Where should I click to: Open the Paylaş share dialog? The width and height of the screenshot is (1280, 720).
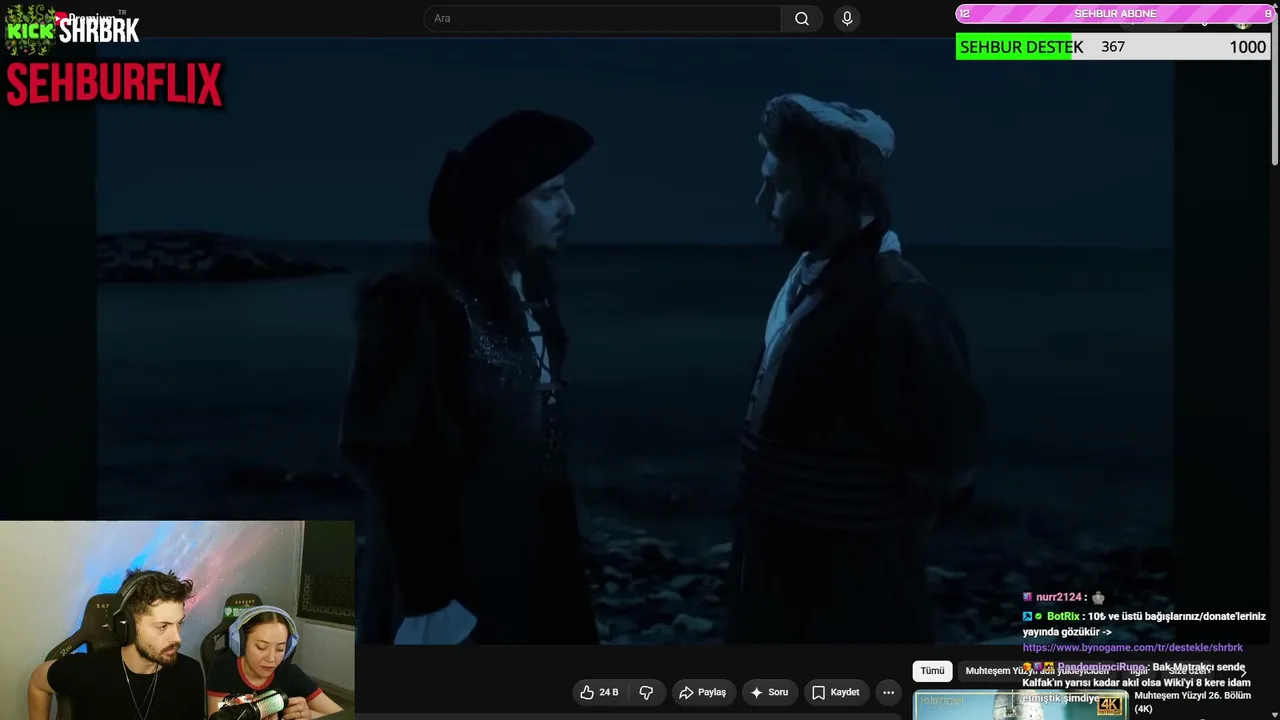[702, 692]
